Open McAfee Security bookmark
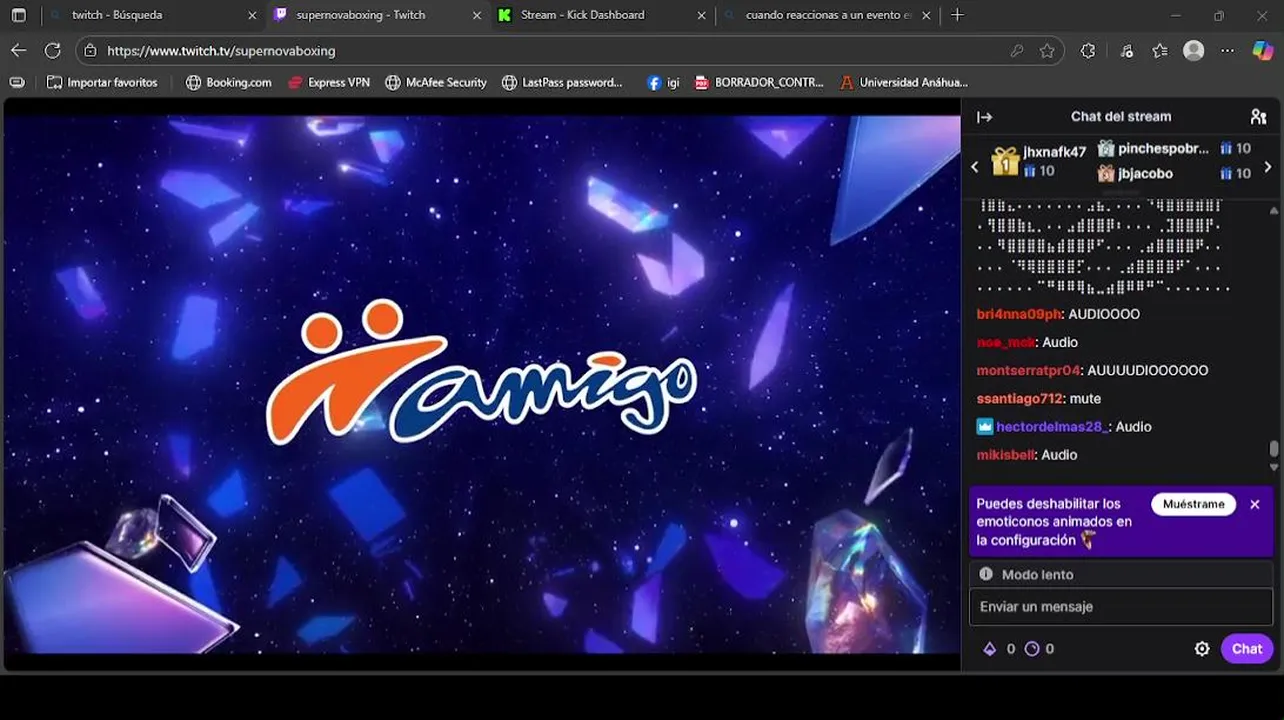Screen dimensions: 1284x720 (436, 82)
